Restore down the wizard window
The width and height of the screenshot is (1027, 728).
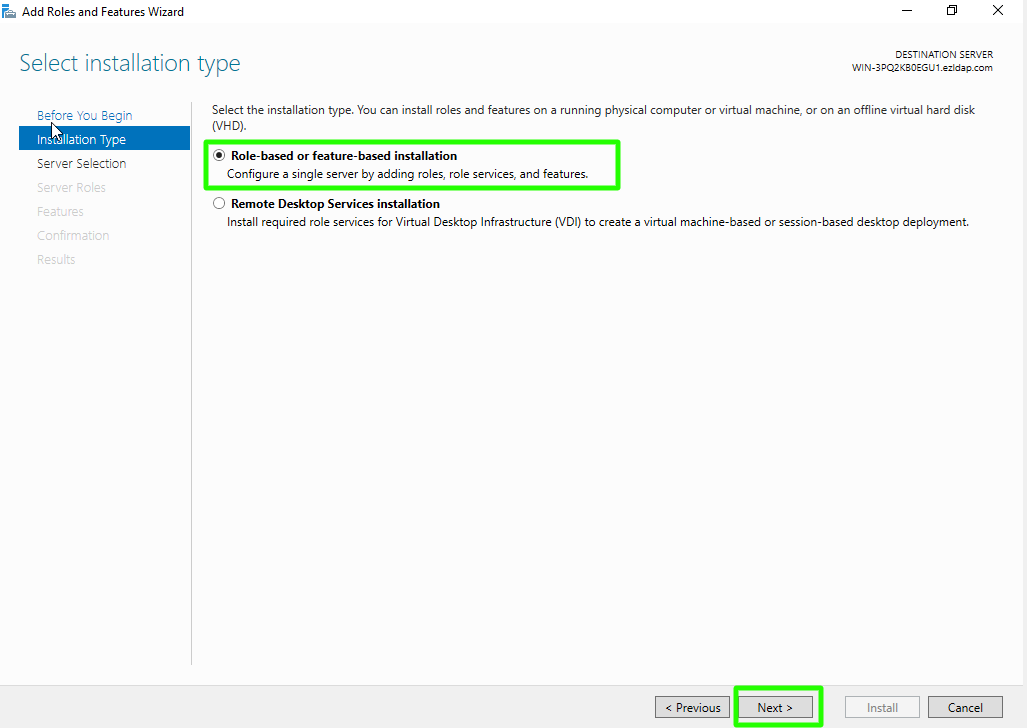click(x=952, y=11)
